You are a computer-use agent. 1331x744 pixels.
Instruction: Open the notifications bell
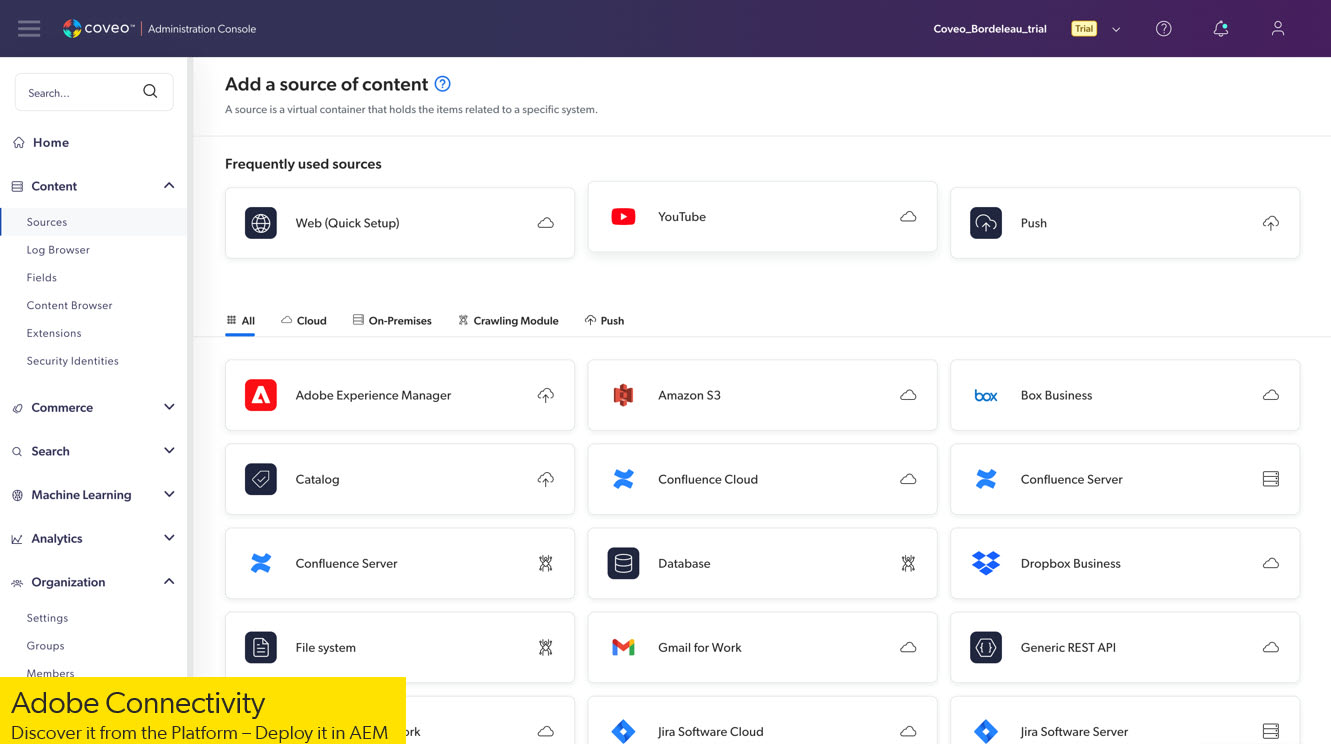click(x=1220, y=28)
